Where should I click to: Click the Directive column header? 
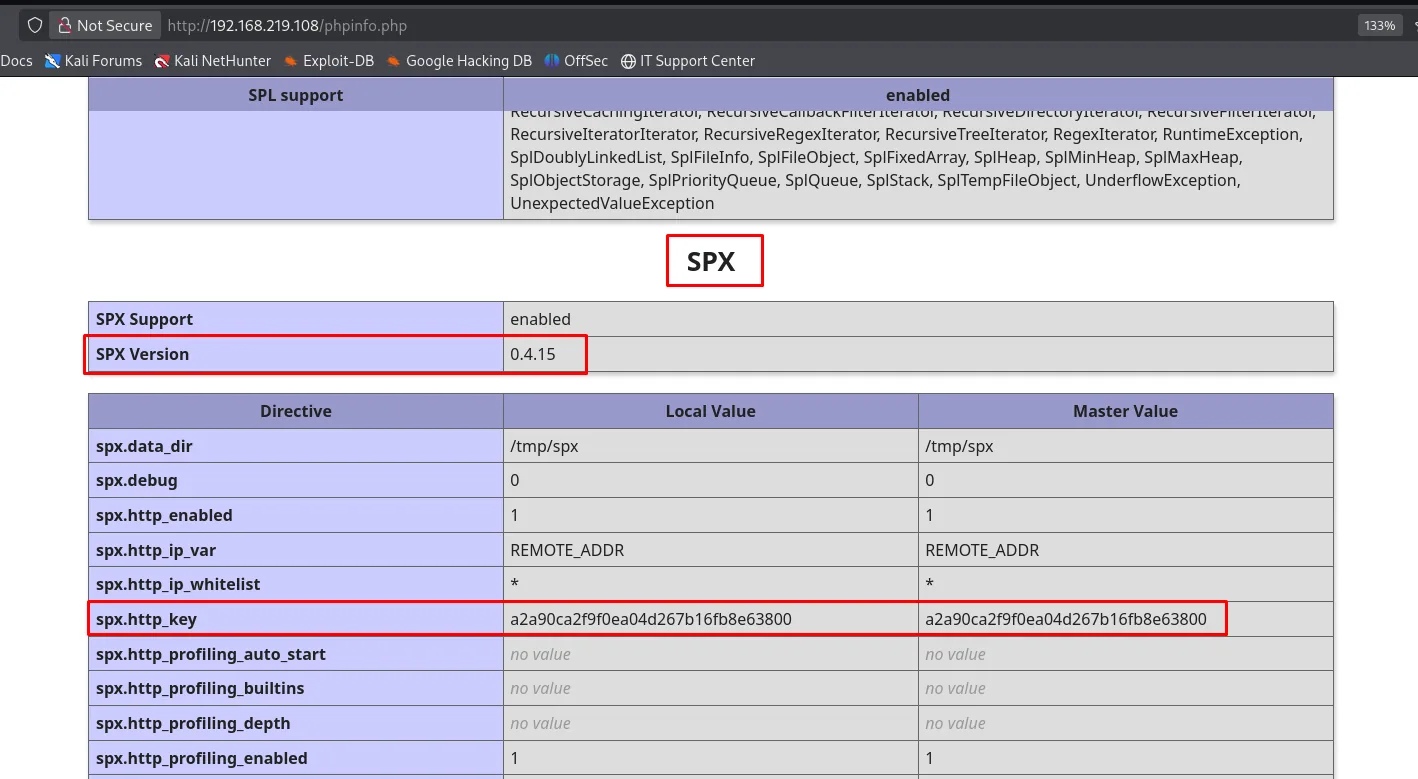tap(296, 411)
